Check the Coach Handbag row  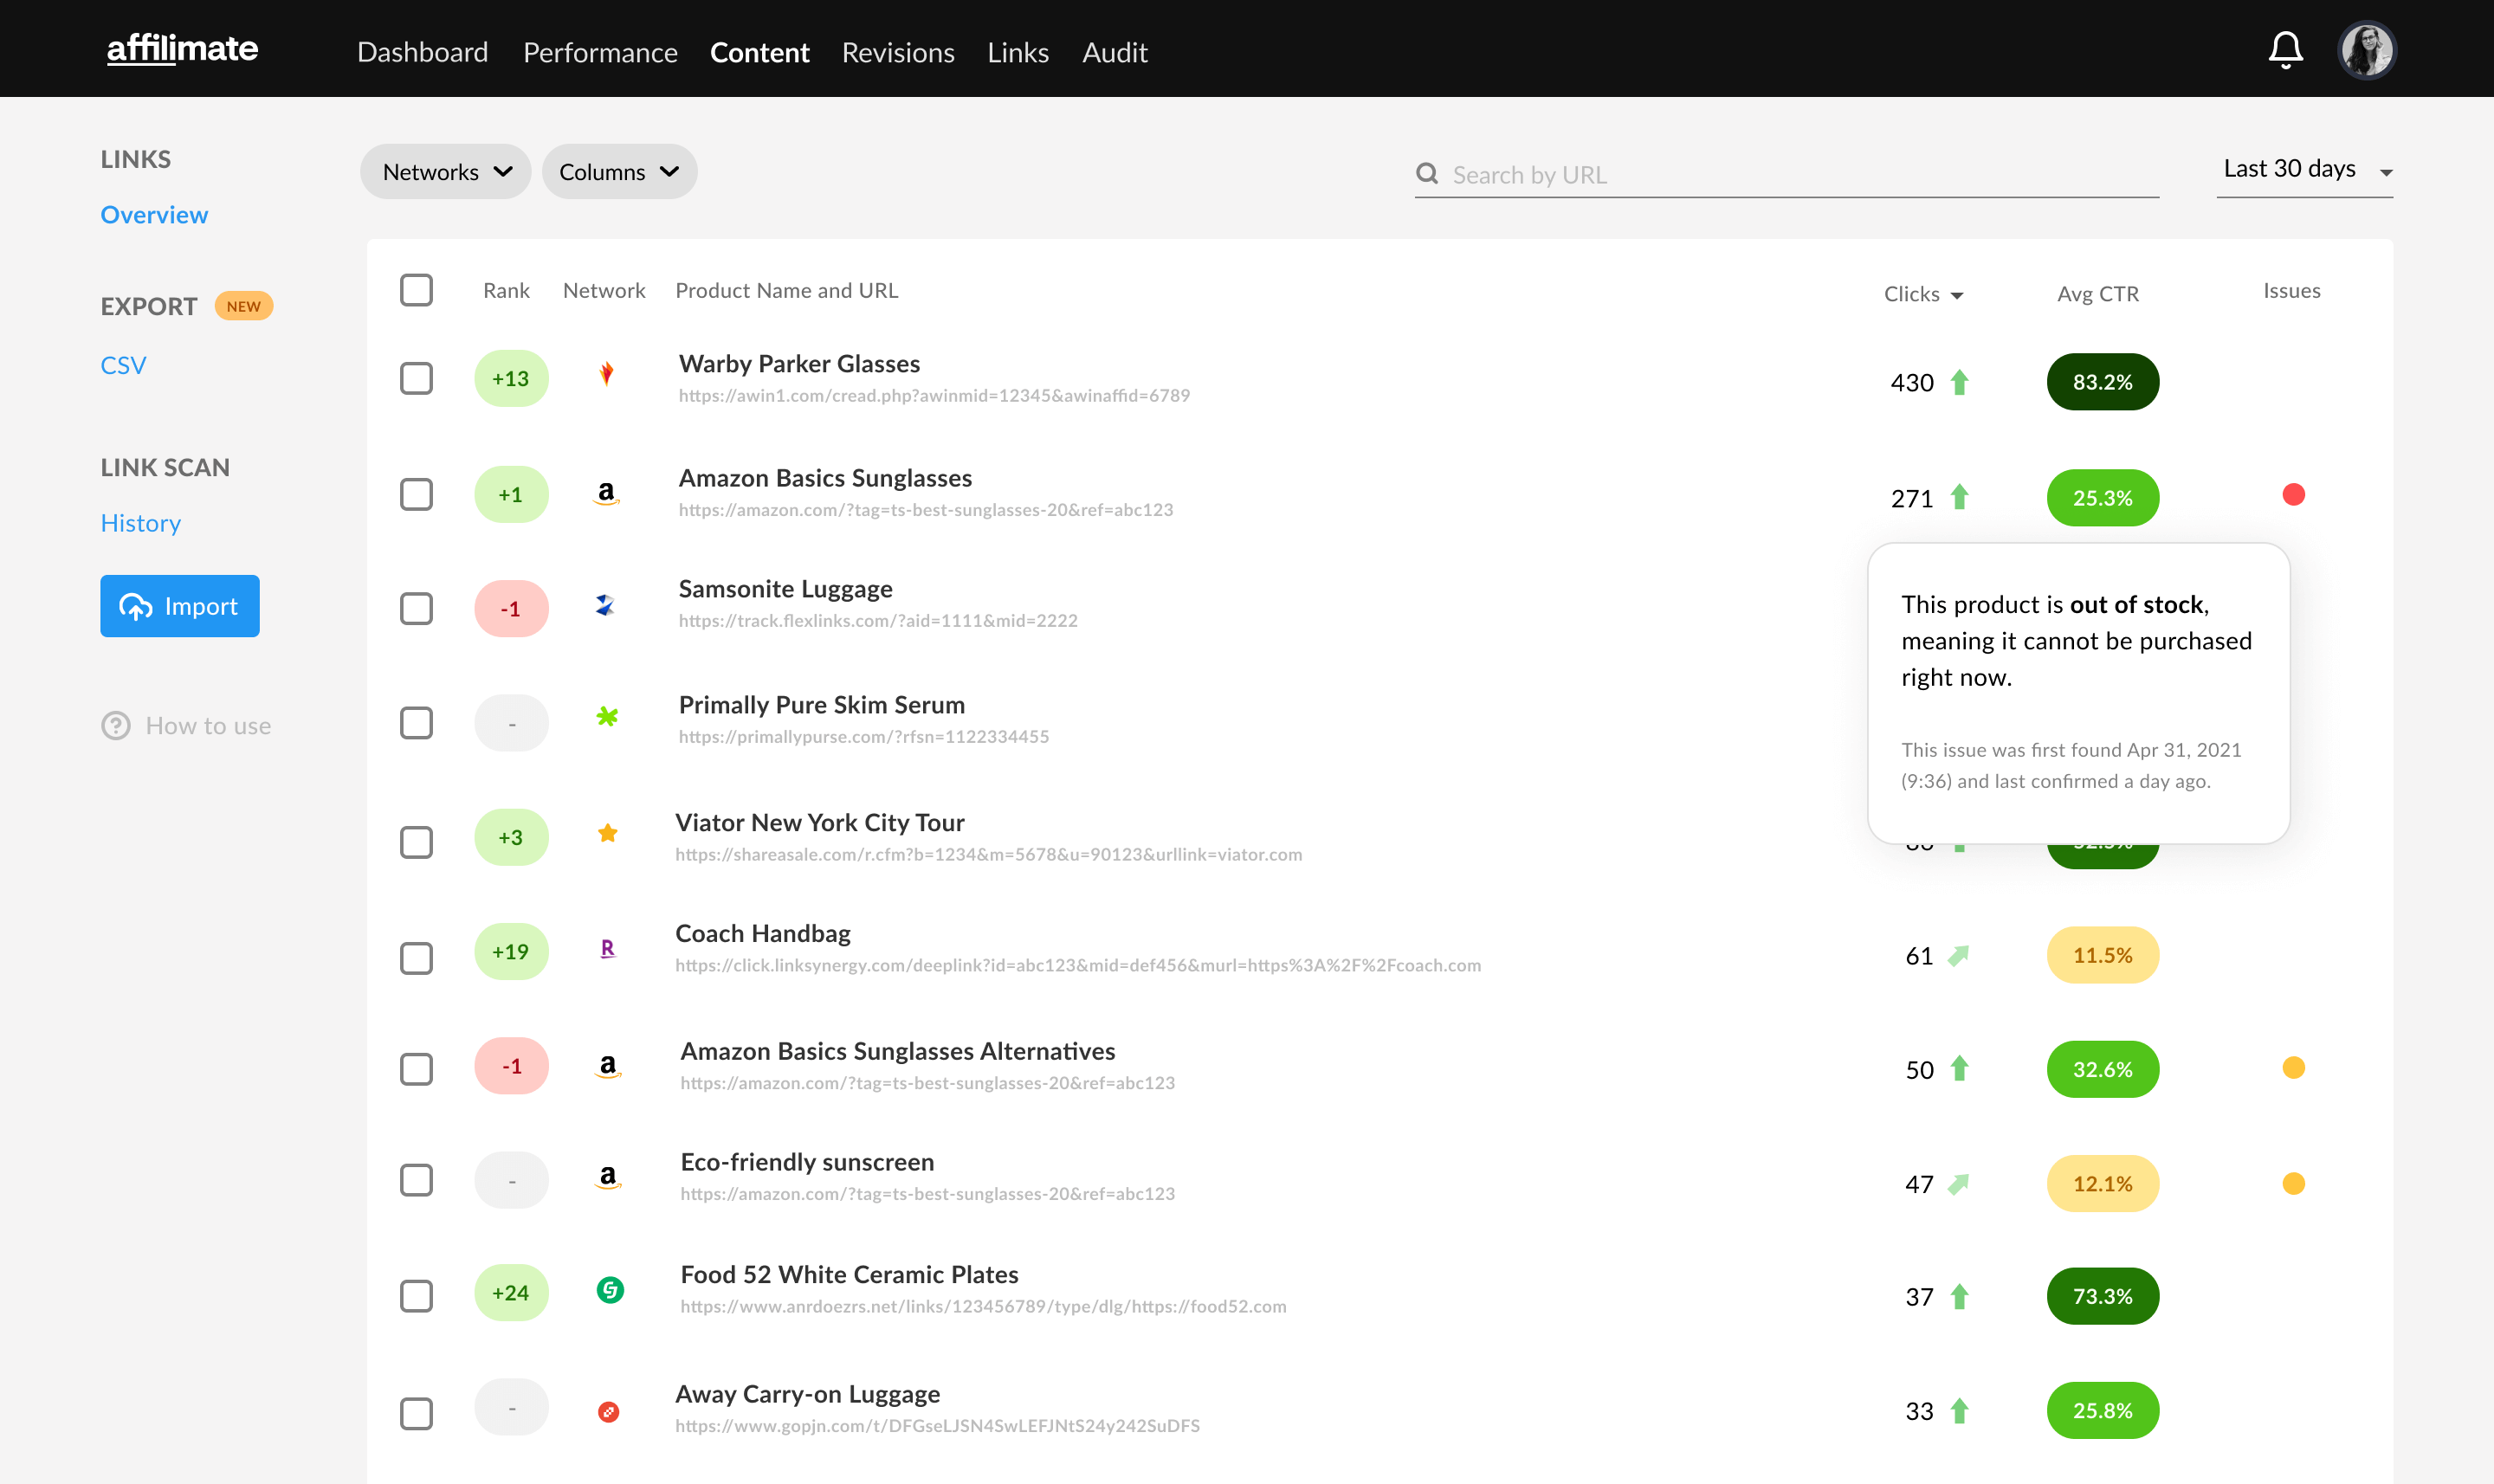(416, 958)
